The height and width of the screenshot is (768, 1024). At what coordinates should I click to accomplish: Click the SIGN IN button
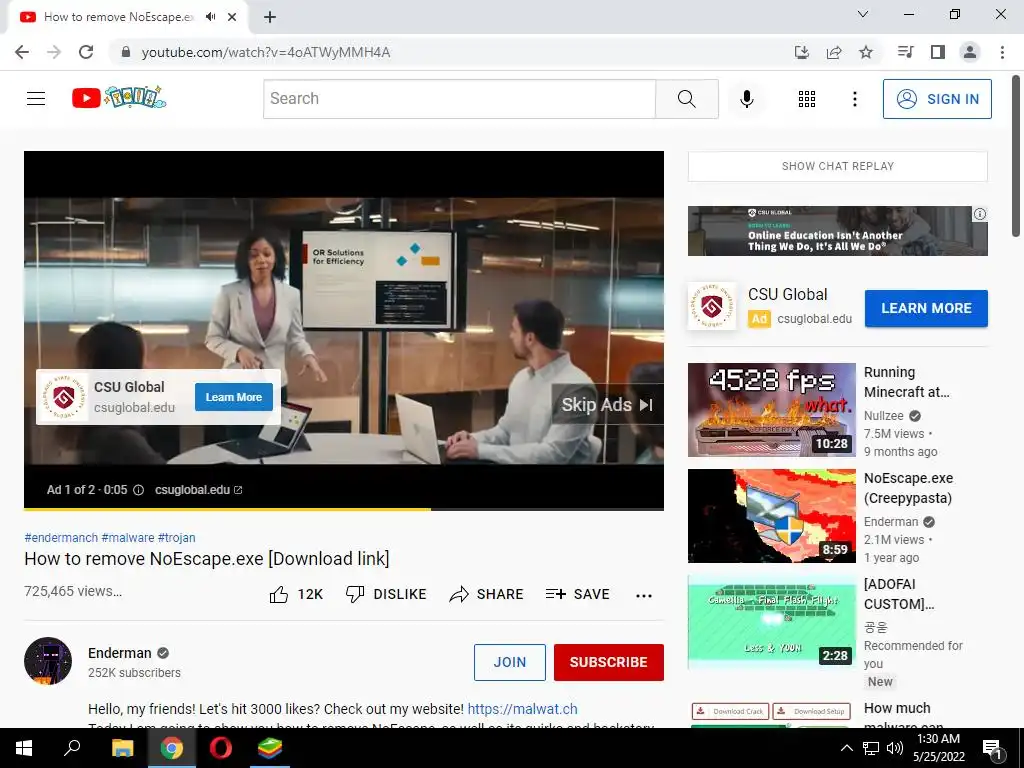936,99
